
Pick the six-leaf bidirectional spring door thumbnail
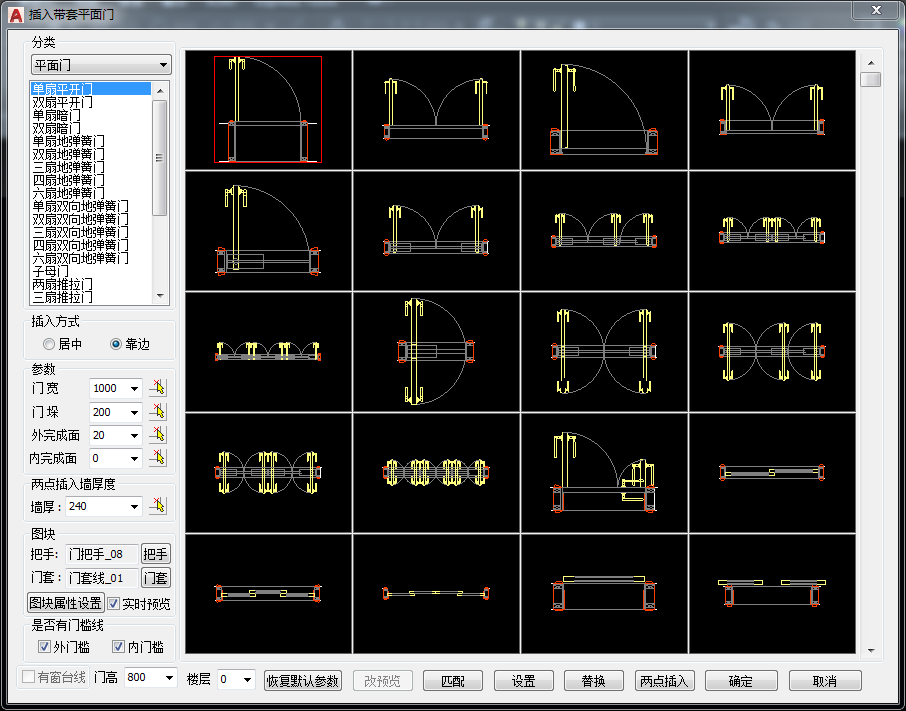[436, 472]
